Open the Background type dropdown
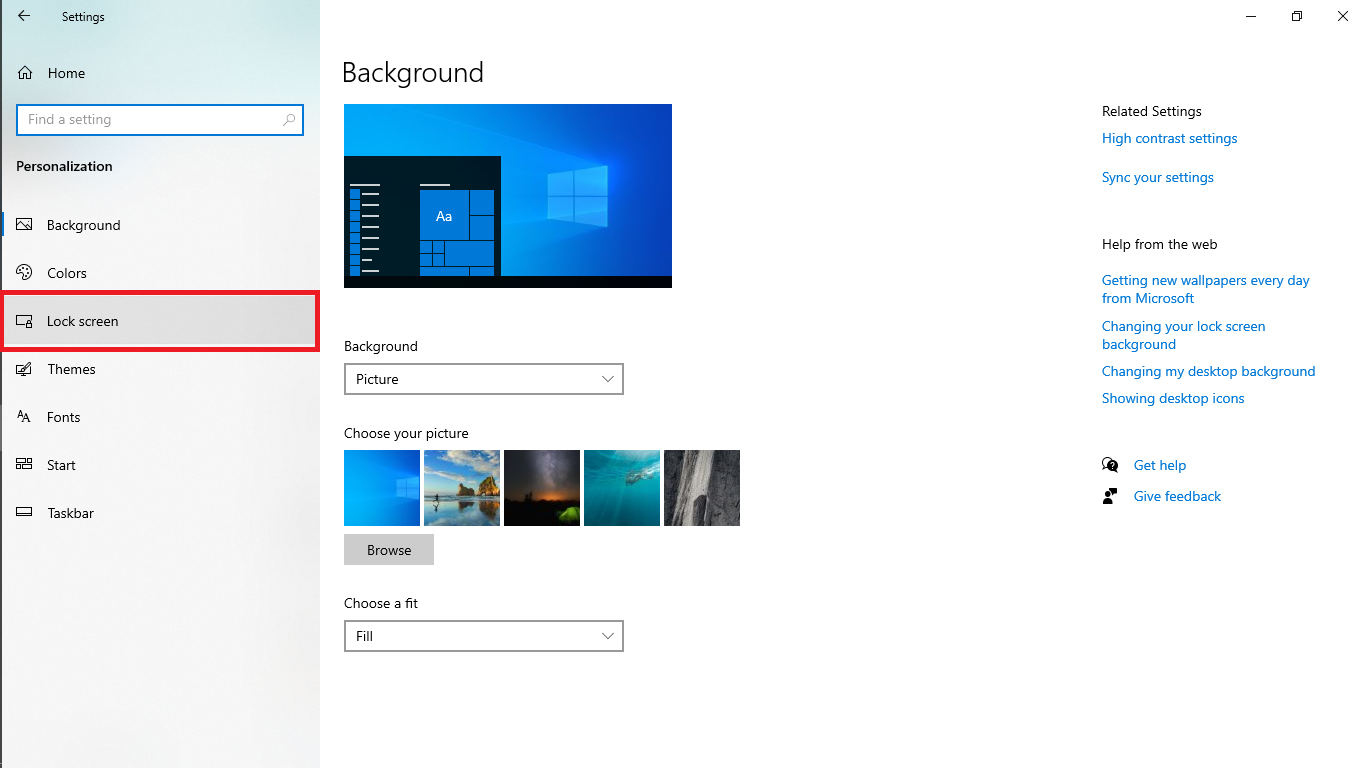 pyautogui.click(x=483, y=379)
